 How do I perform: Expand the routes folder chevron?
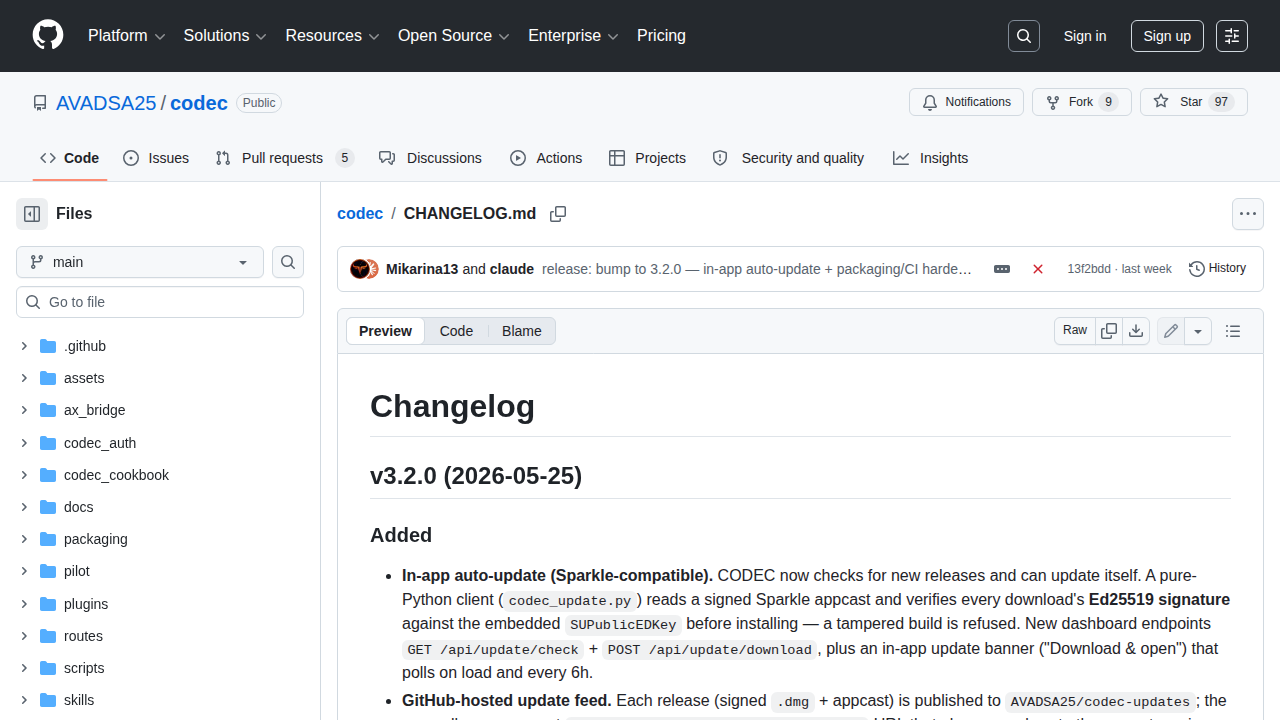coord(24,636)
